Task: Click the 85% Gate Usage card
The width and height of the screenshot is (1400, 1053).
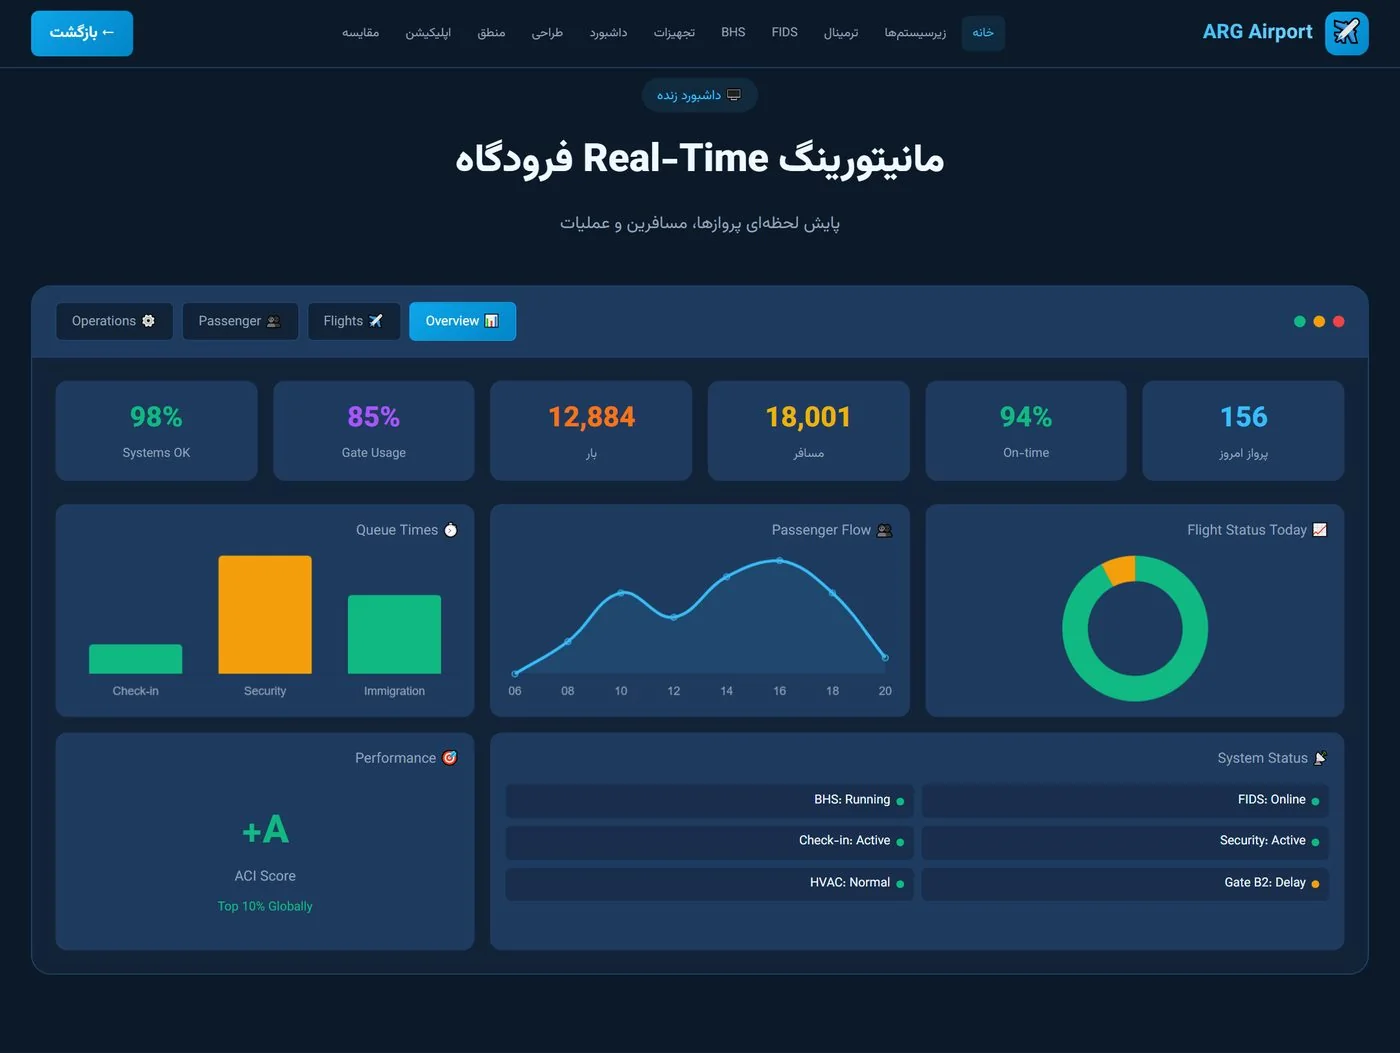Action: (x=374, y=431)
